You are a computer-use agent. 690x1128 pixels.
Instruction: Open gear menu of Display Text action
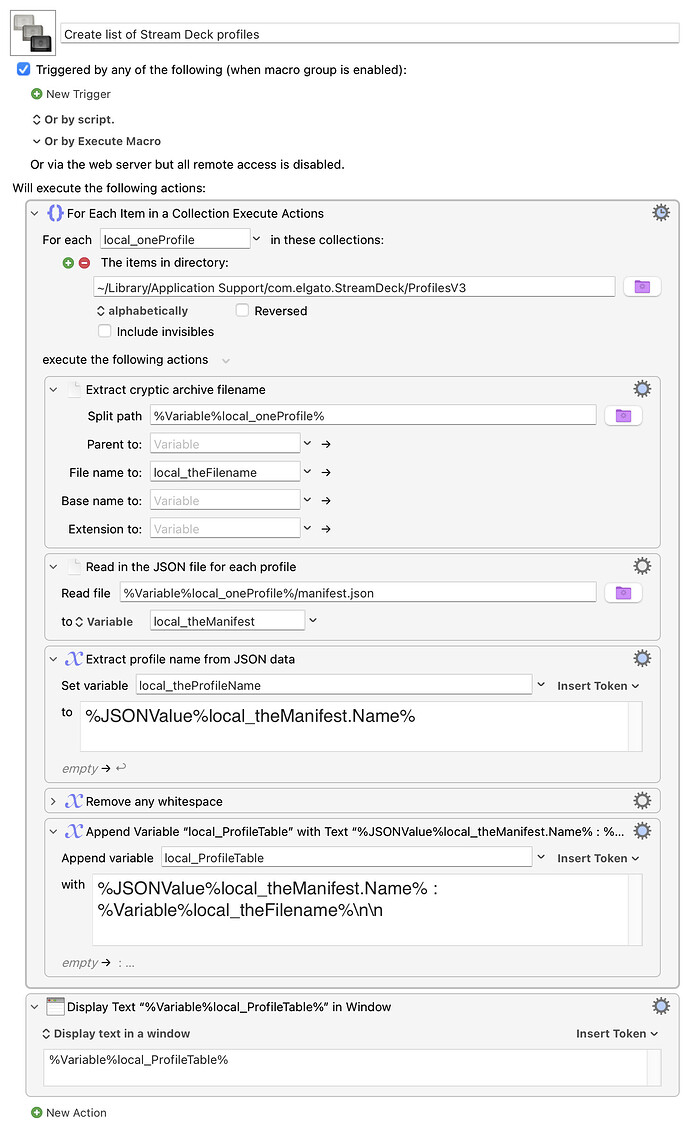(x=661, y=1006)
